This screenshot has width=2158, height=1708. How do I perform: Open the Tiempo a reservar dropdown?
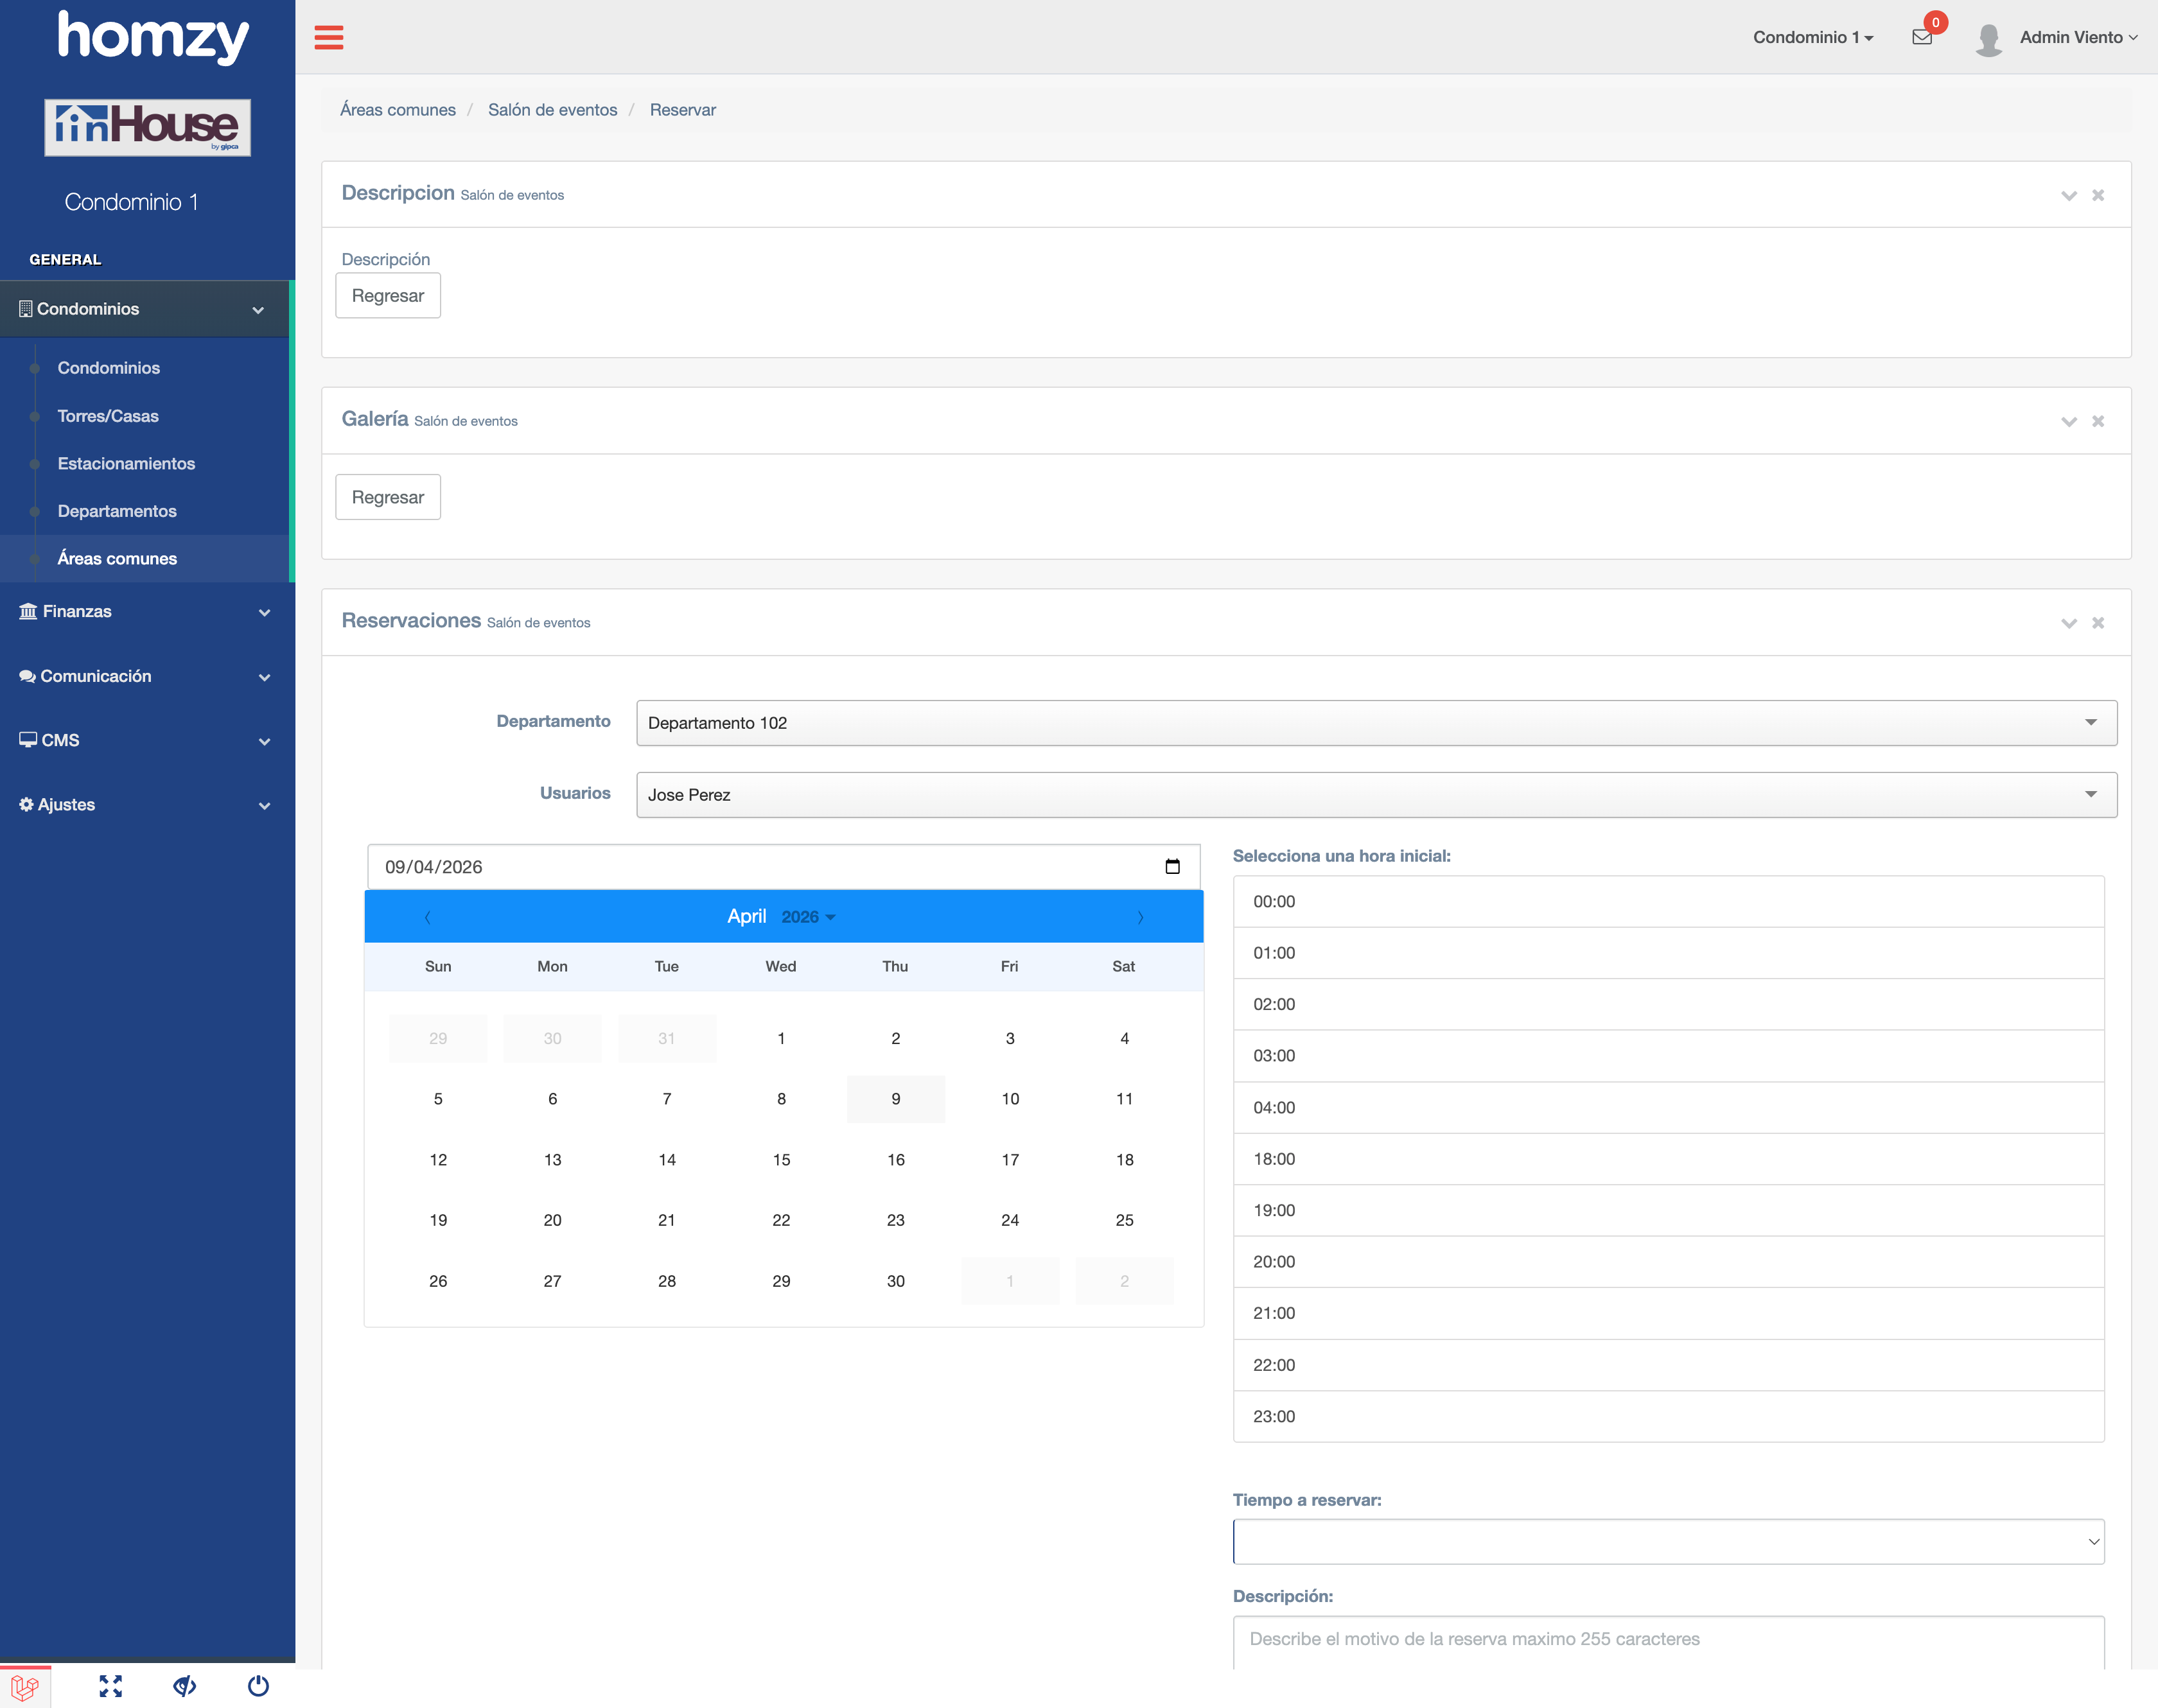pyautogui.click(x=1668, y=1541)
